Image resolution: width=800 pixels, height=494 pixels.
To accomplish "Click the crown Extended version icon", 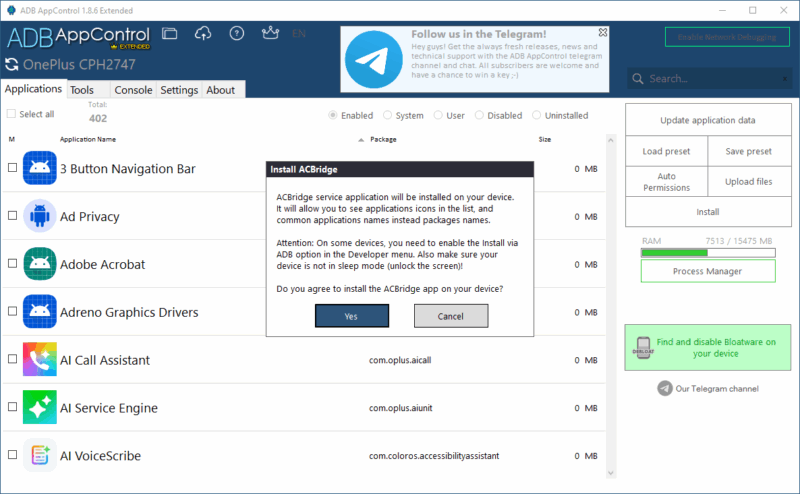I will [268, 33].
